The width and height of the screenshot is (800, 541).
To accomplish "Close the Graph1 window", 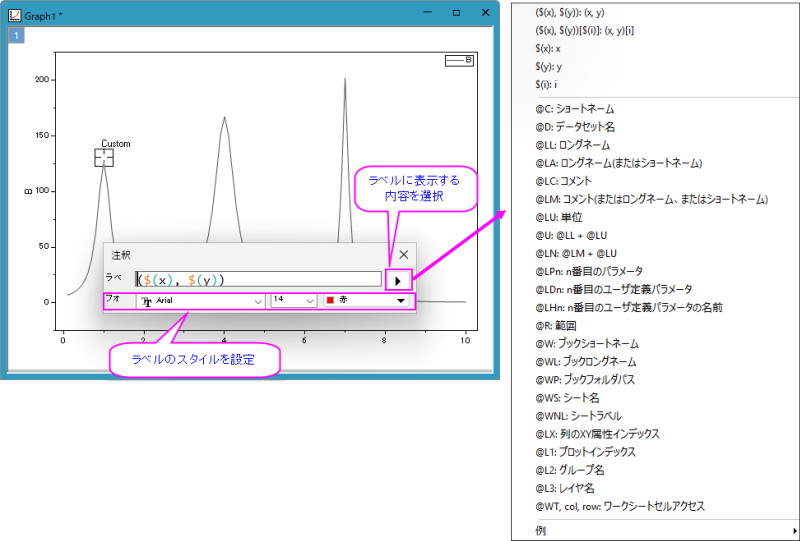I will click(485, 13).
